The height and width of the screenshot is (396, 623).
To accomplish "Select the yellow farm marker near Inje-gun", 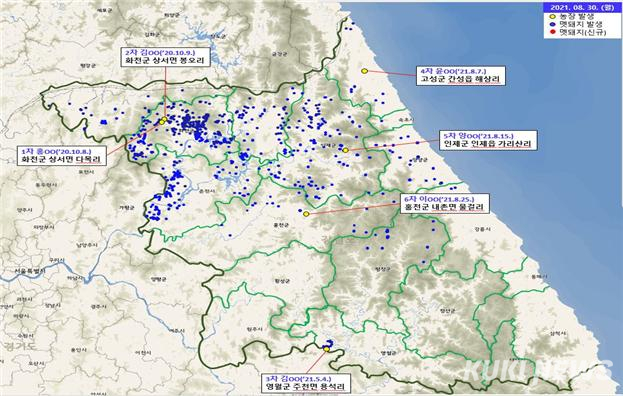I will [x=346, y=150].
